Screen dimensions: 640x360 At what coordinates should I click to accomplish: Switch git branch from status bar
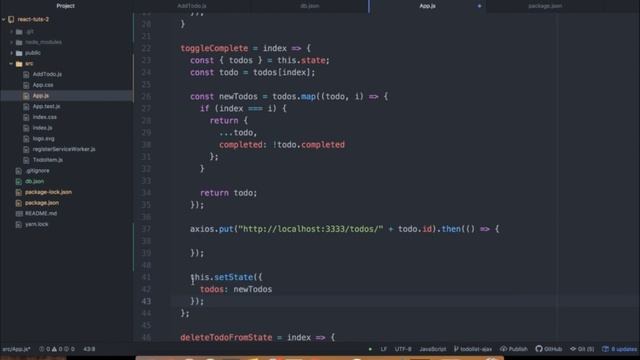pyautogui.click(x=473, y=349)
